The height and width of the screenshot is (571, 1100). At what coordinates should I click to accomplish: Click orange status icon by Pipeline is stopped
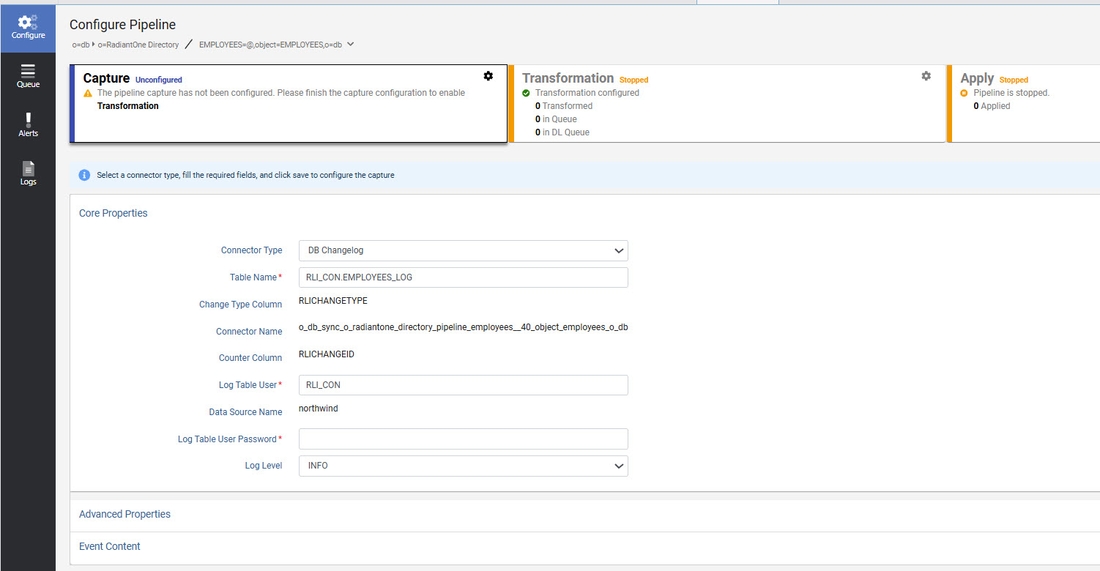pos(964,93)
